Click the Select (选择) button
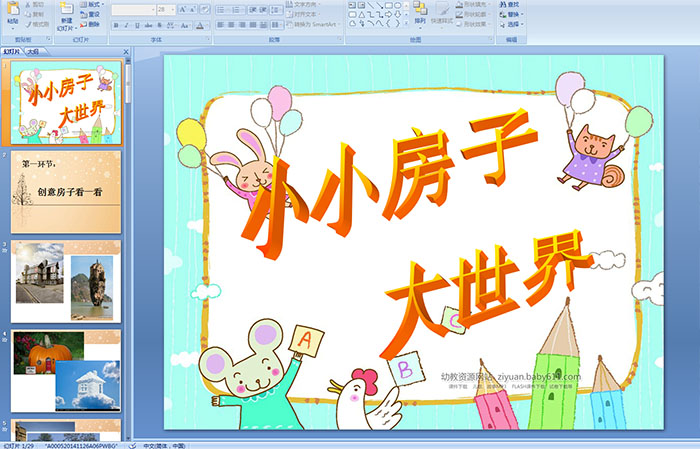Image resolution: width=700 pixels, height=449 pixels. pyautogui.click(x=510, y=24)
